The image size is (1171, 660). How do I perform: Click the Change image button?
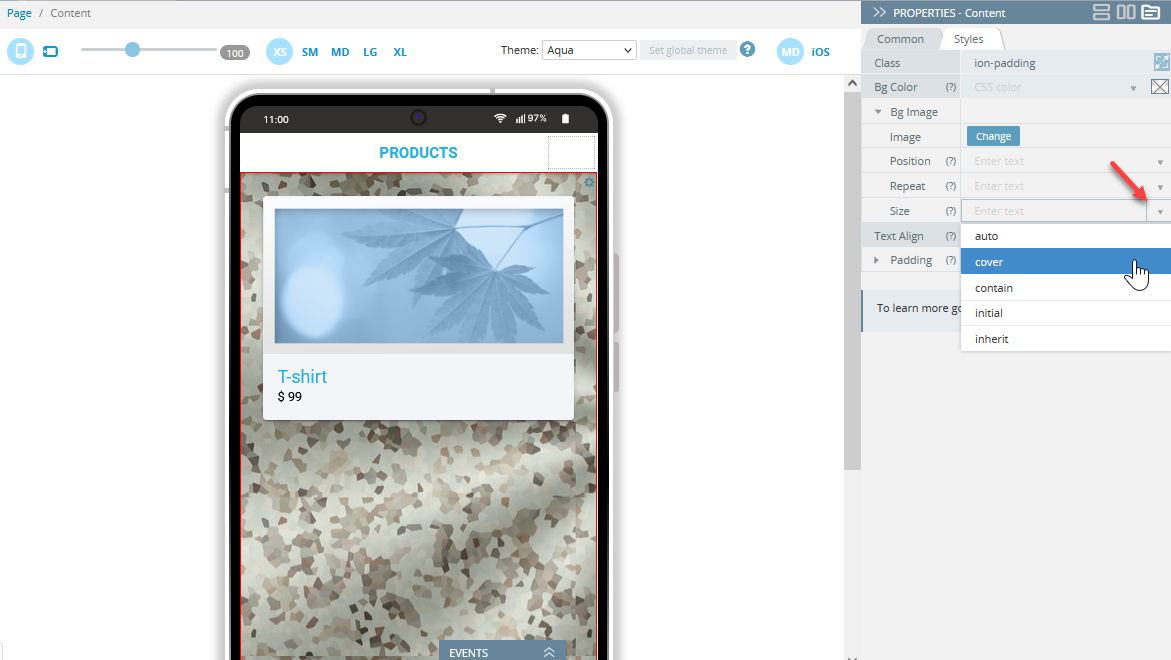pyautogui.click(x=993, y=136)
